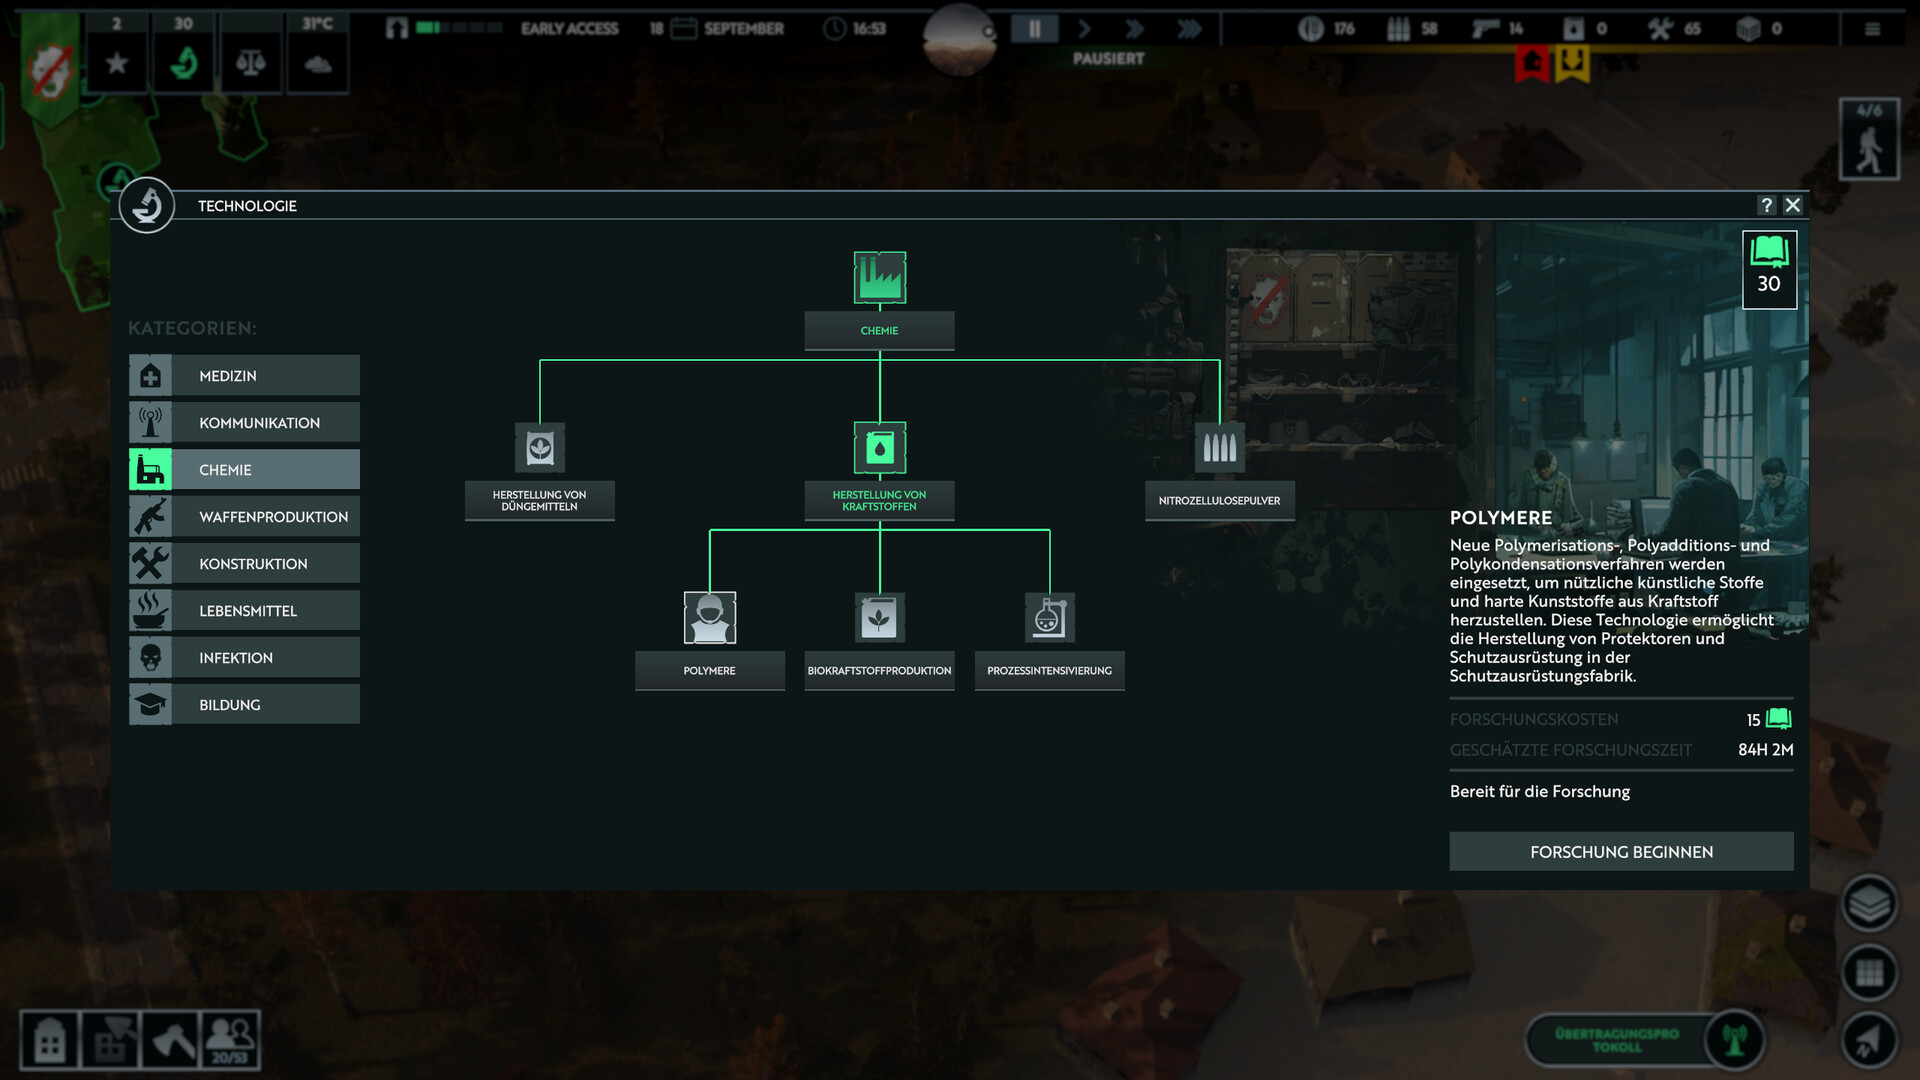Open the Bildung category
The width and height of the screenshot is (1920, 1080).
coord(244,705)
